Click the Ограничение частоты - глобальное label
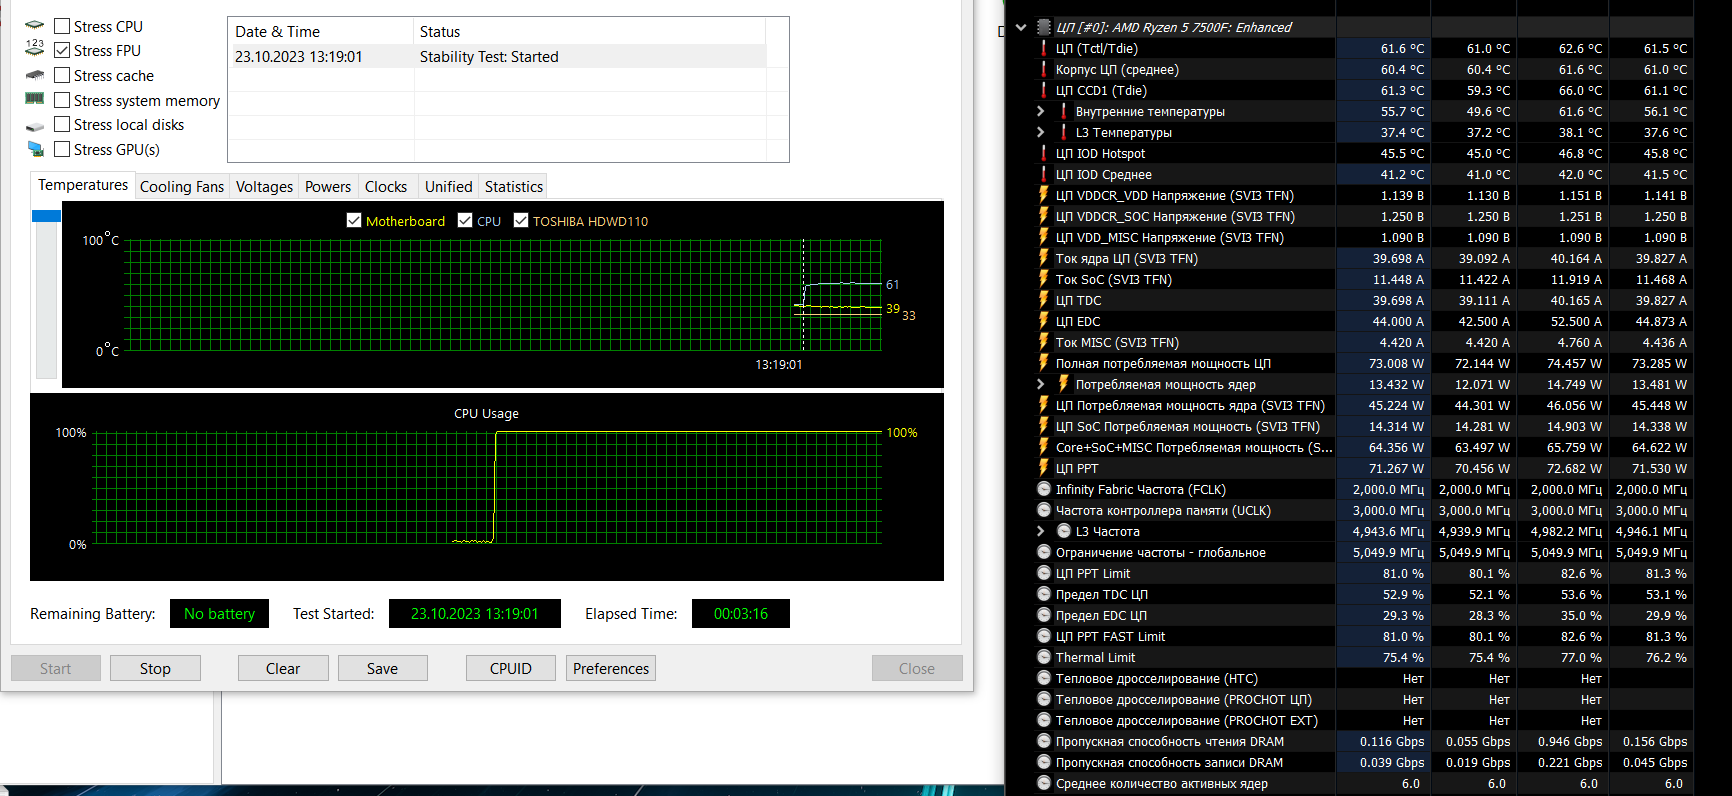The width and height of the screenshot is (1732, 796). pos(1161,552)
